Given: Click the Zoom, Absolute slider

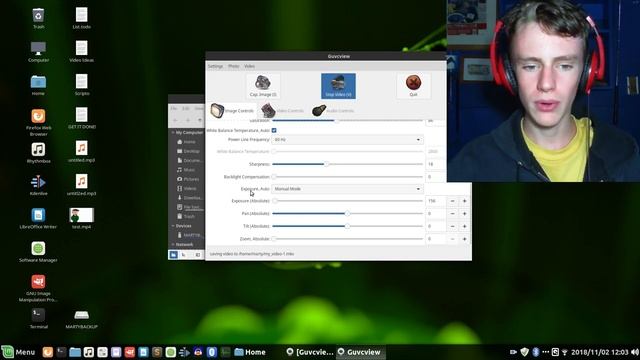Looking at the screenshot, I should click(x=347, y=239).
